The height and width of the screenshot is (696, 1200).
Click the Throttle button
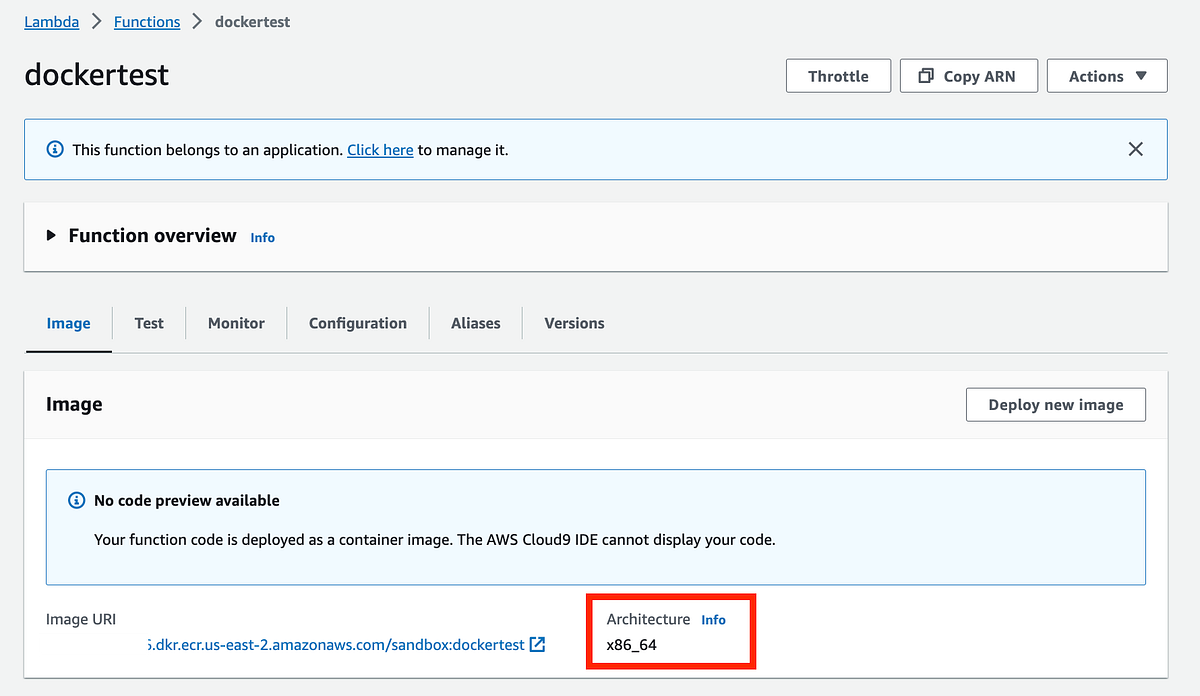(x=838, y=75)
